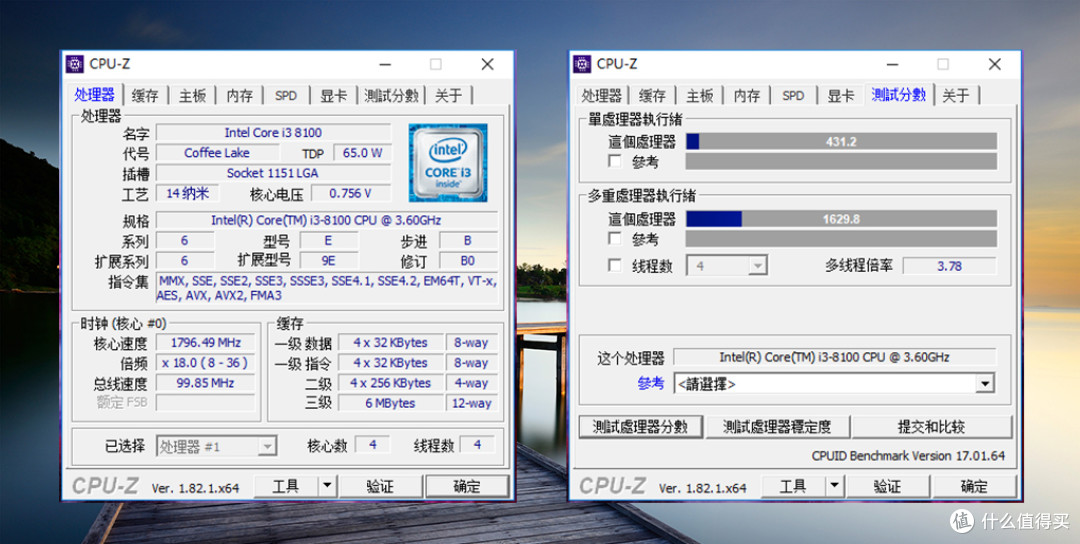The width and height of the screenshot is (1080, 544).
Task: Open the 处理器 tab in left CPU-Z window
Action: (x=95, y=95)
